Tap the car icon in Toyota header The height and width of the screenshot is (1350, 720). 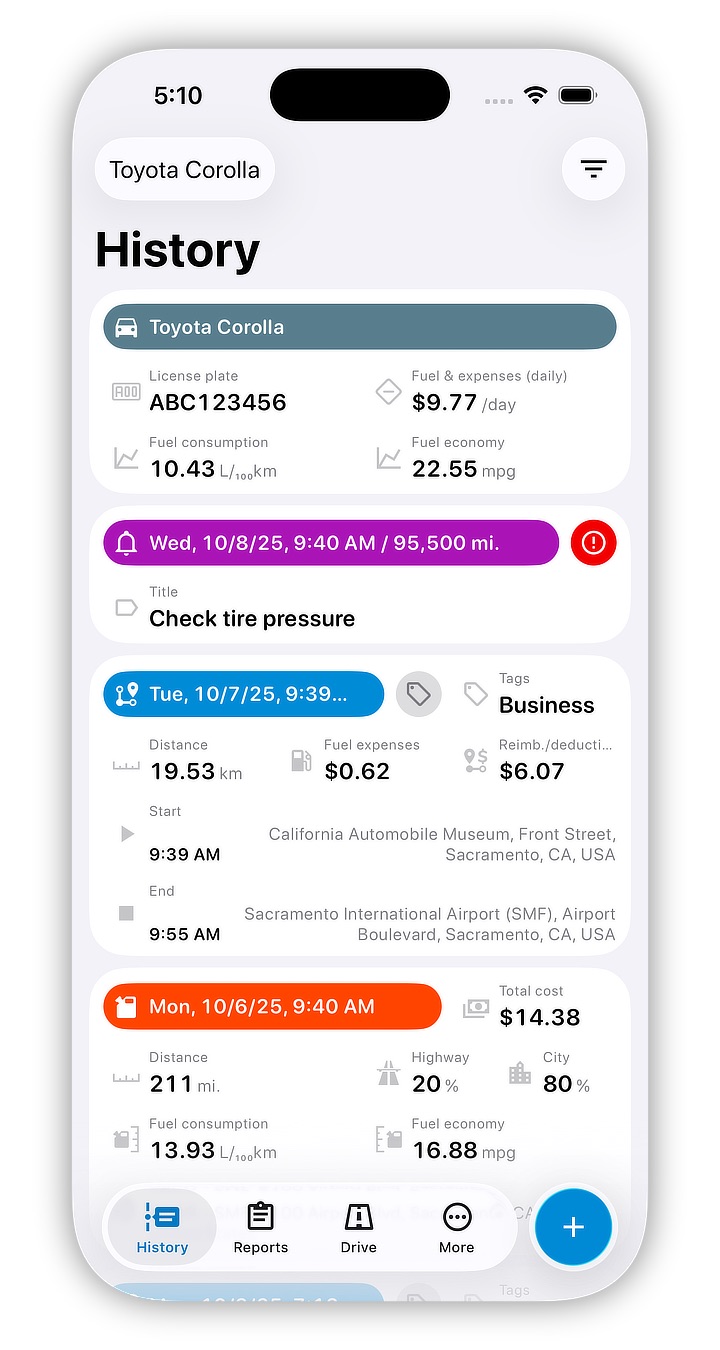click(126, 327)
